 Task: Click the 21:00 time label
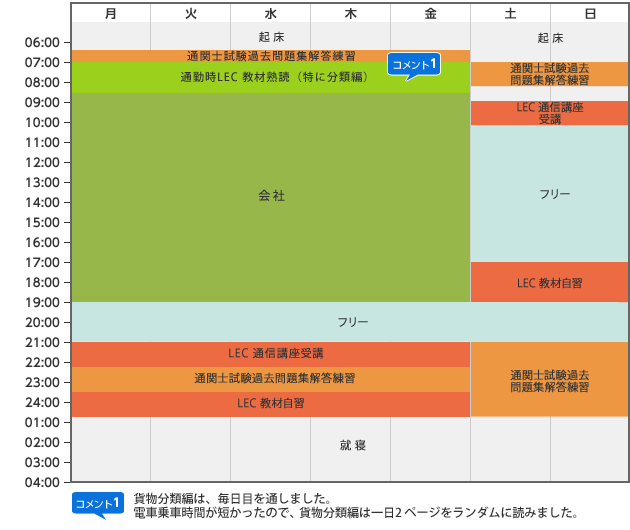click(42, 342)
